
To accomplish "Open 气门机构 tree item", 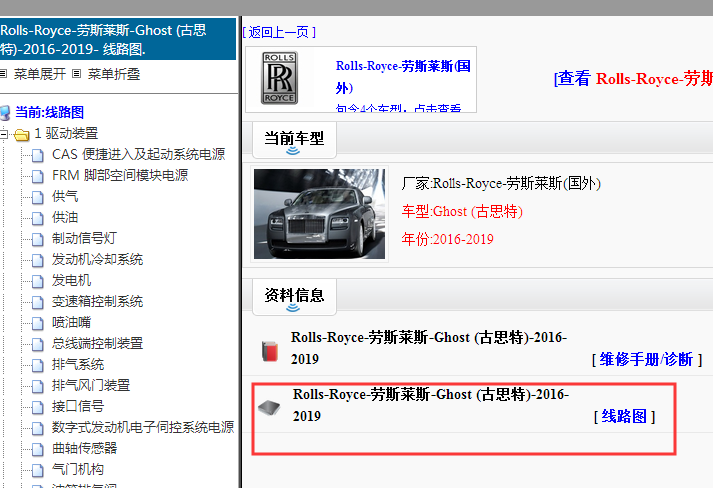I will point(78,469).
